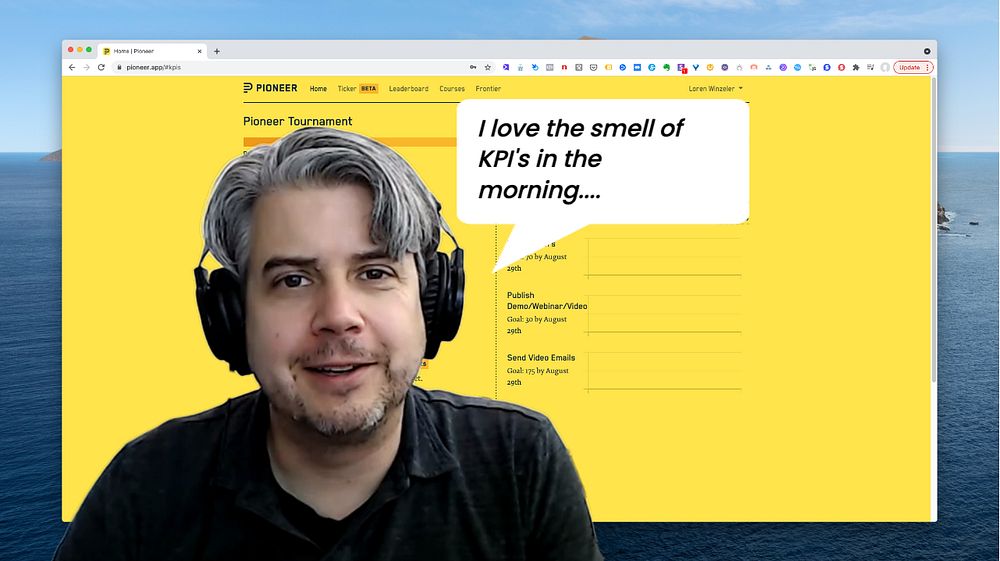Click 'Goal: 175 by August 29th' text
The image size is (1000, 561).
538,376
